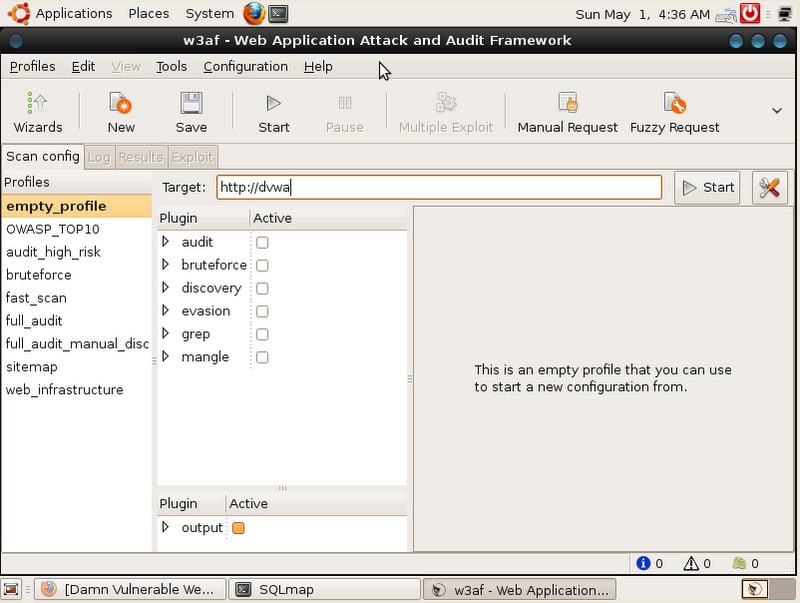Open the Tools menu
Screen dimensions: 800x603
point(171,66)
